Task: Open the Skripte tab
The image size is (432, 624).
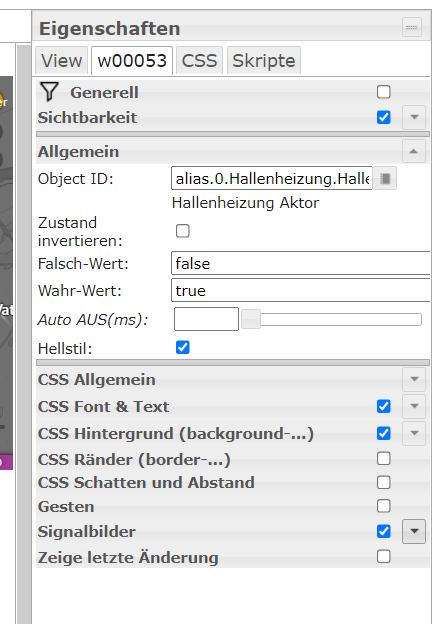Action: coord(264,61)
